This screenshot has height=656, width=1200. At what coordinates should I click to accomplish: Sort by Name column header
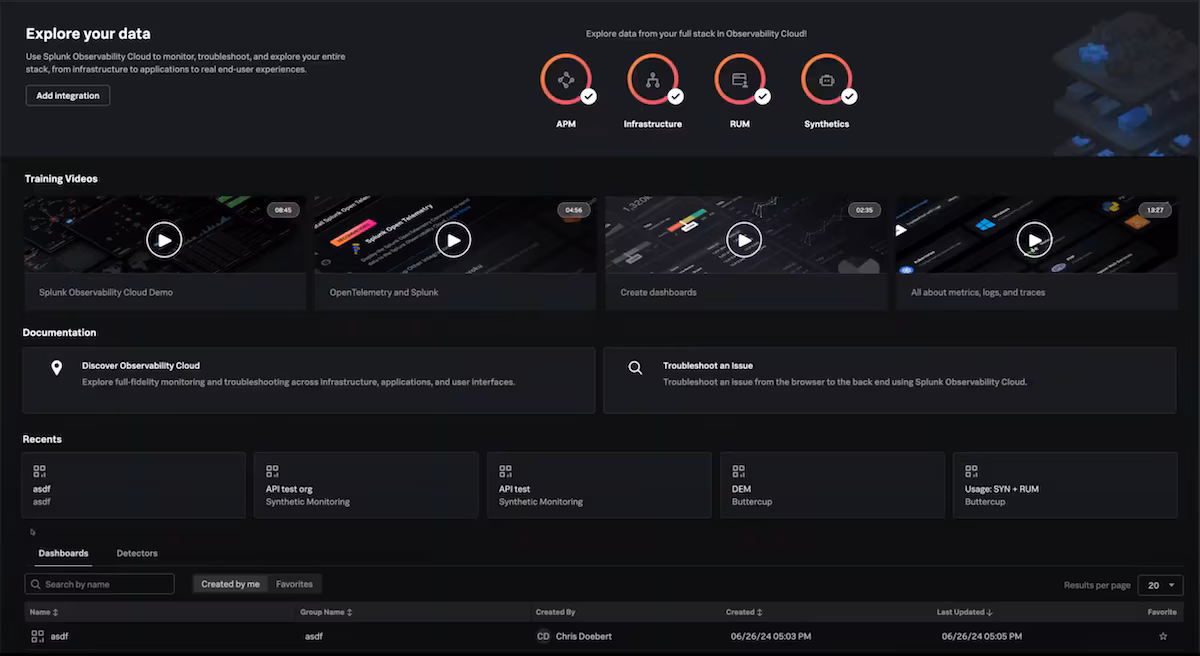coord(44,612)
